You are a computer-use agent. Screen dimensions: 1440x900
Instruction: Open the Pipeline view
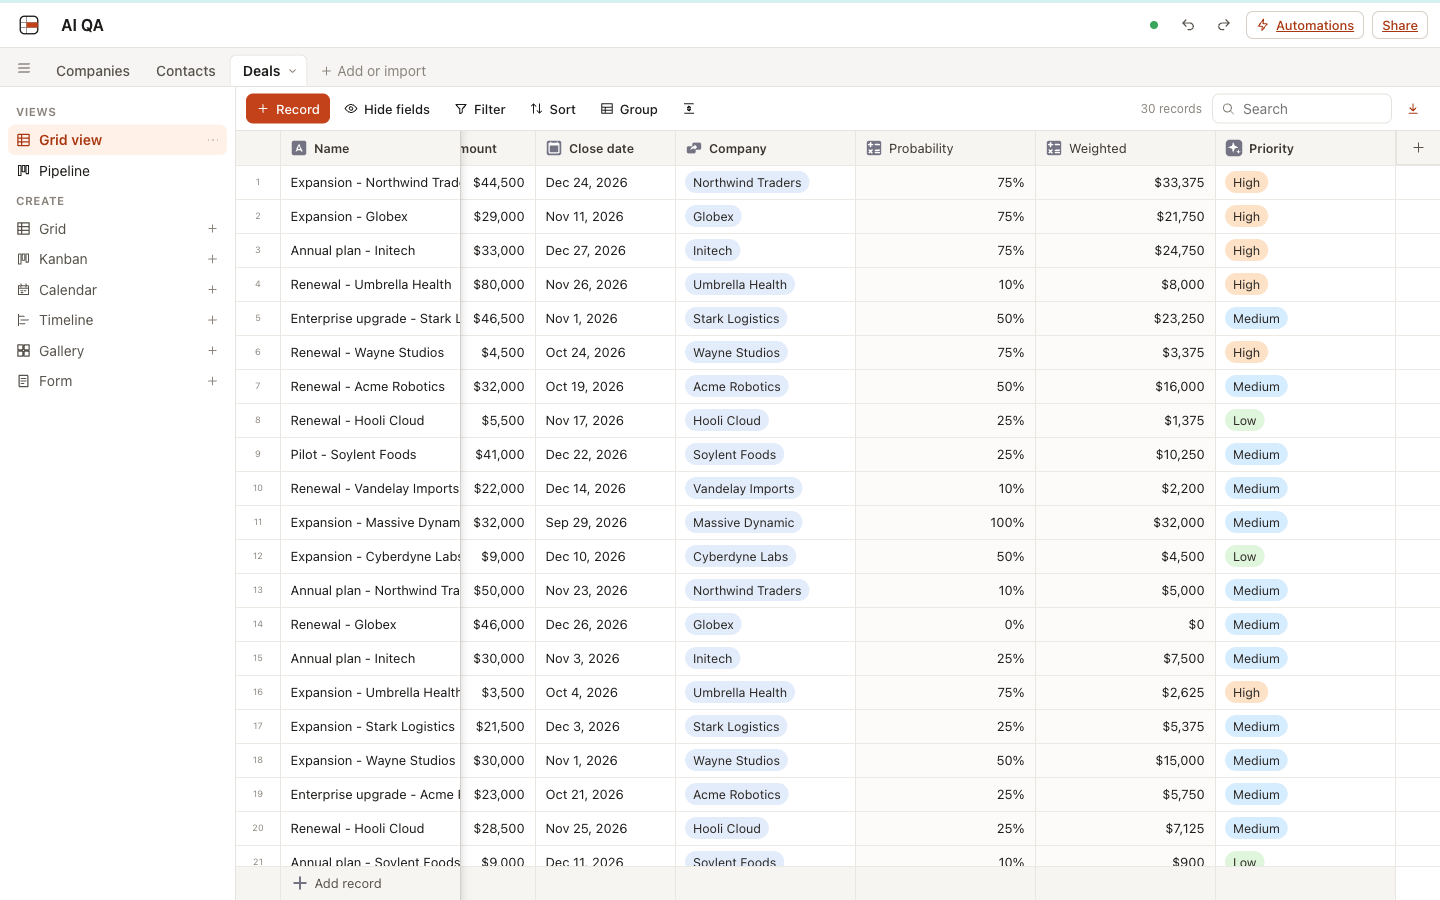tap(117, 171)
